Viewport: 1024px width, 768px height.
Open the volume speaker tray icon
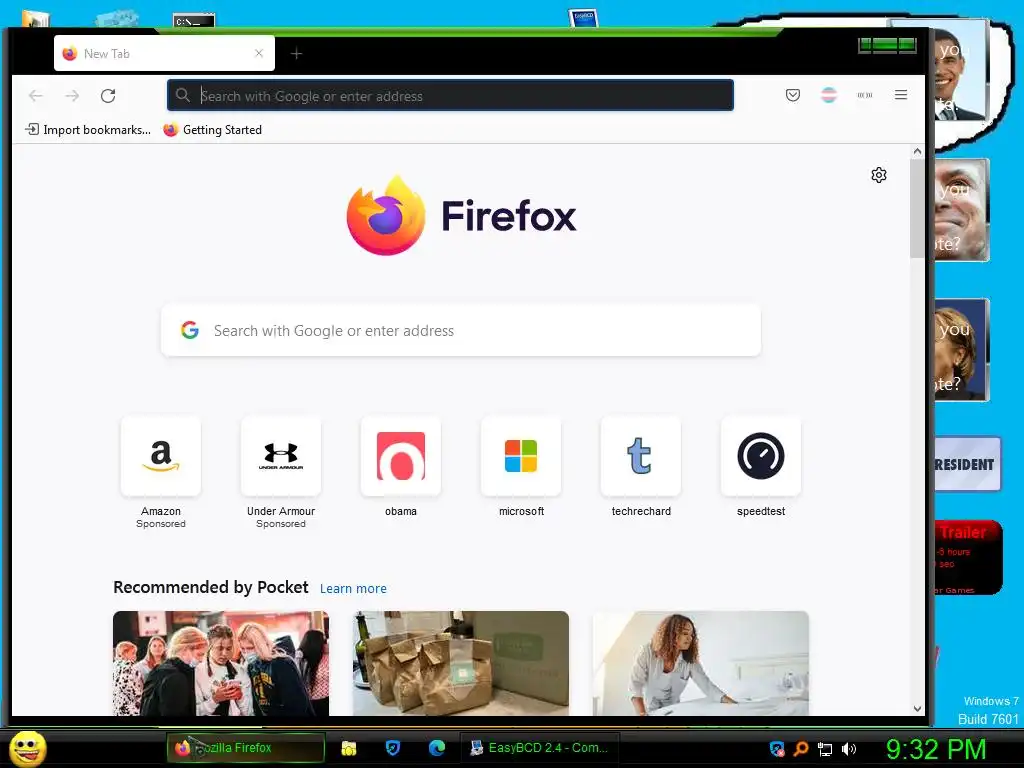(848, 749)
